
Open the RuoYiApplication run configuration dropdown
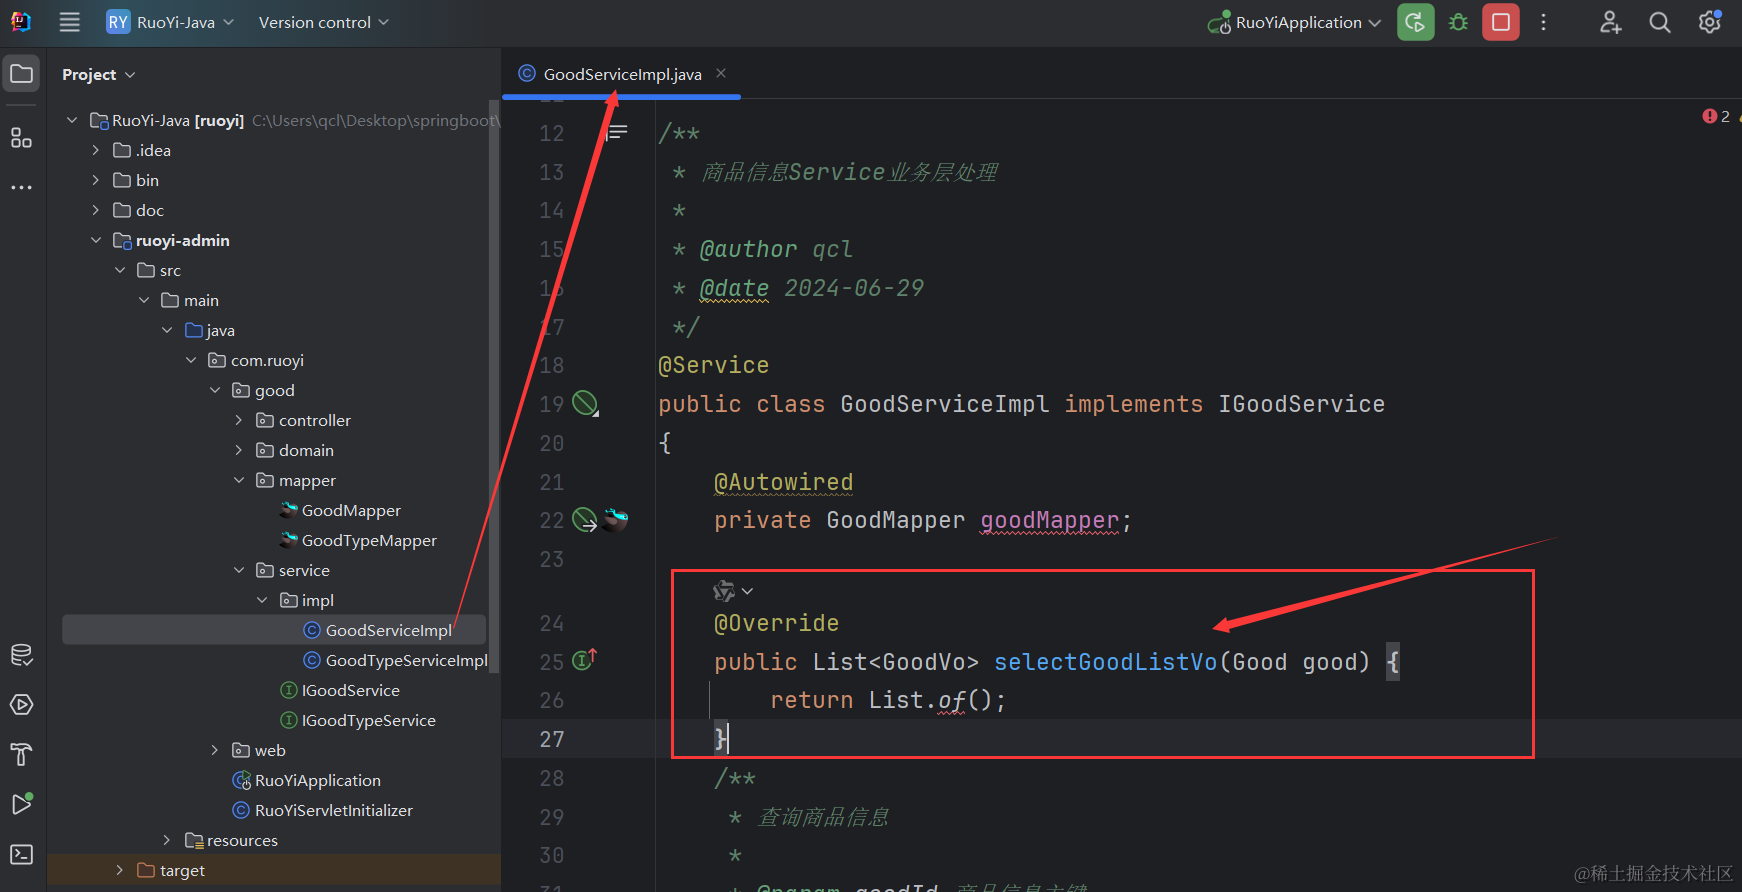1297,22
